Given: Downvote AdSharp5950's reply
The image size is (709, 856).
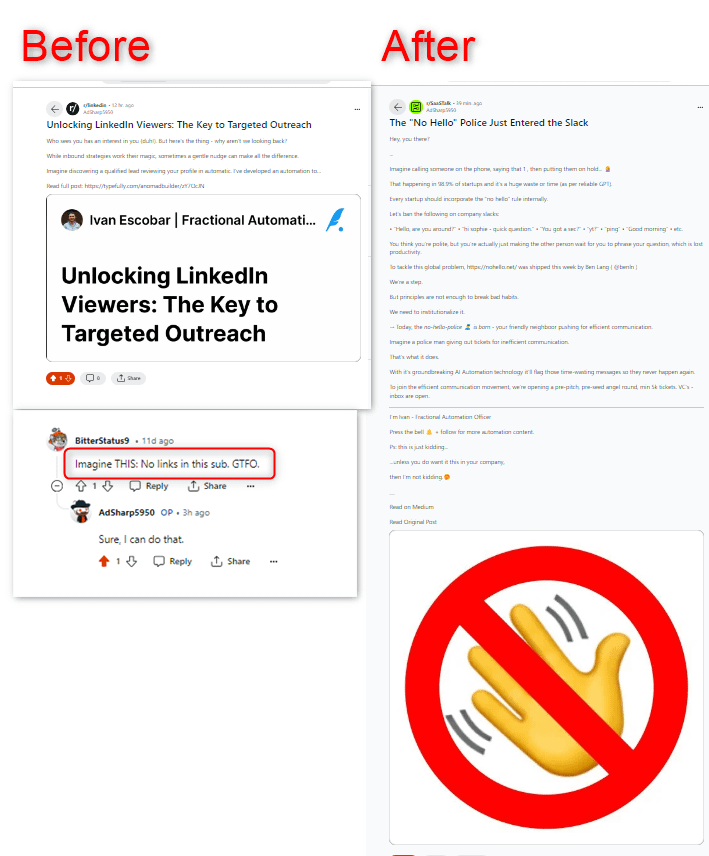Looking at the screenshot, I should (132, 561).
